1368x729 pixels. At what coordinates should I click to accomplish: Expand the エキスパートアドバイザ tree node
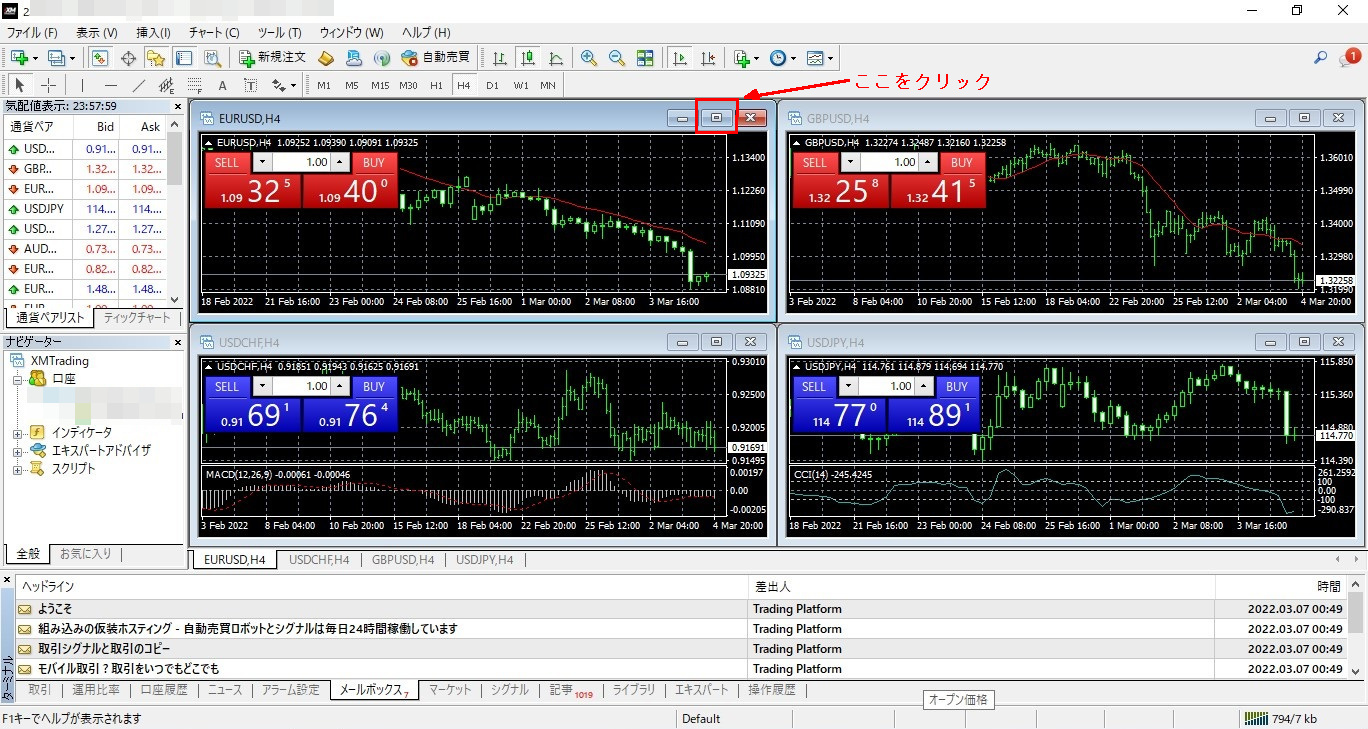17,451
